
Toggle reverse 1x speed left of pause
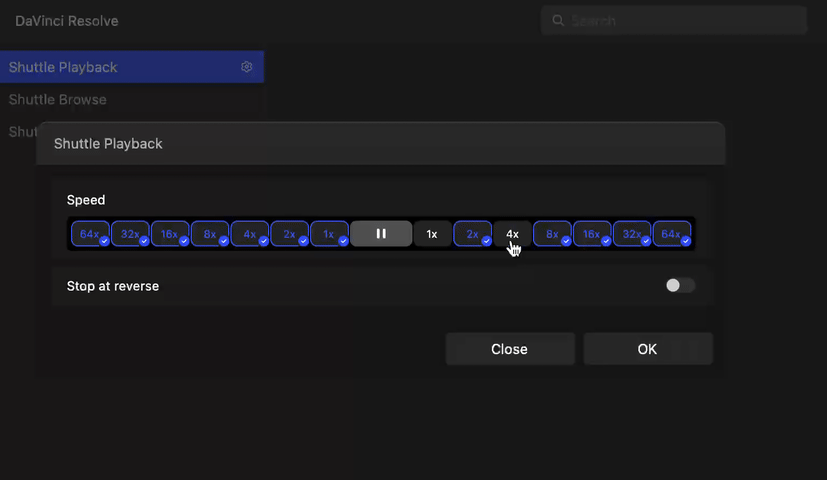coord(329,234)
